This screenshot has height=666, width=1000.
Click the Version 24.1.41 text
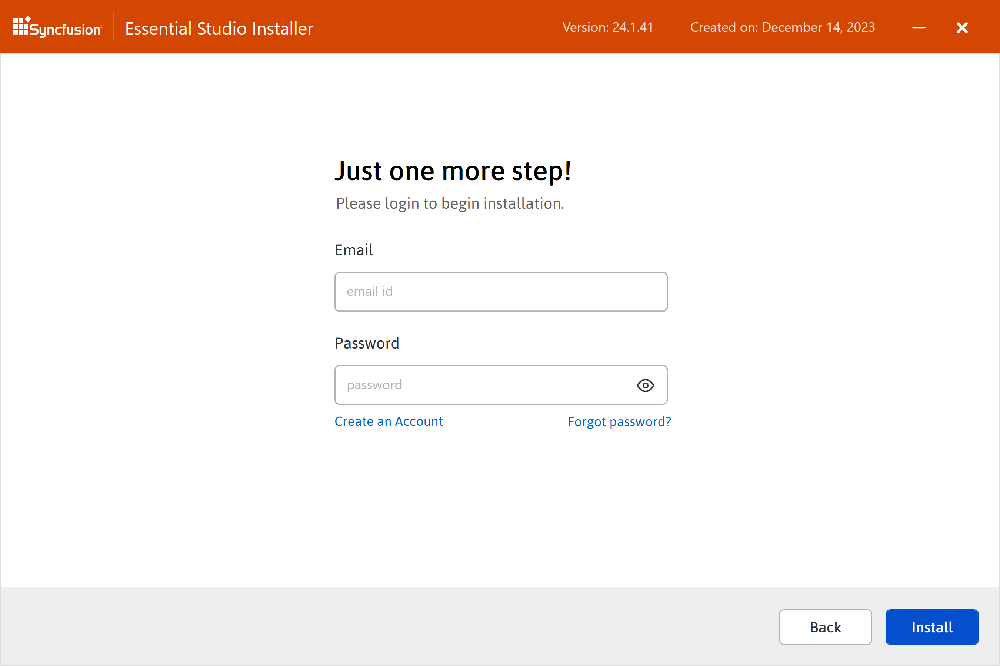click(607, 28)
